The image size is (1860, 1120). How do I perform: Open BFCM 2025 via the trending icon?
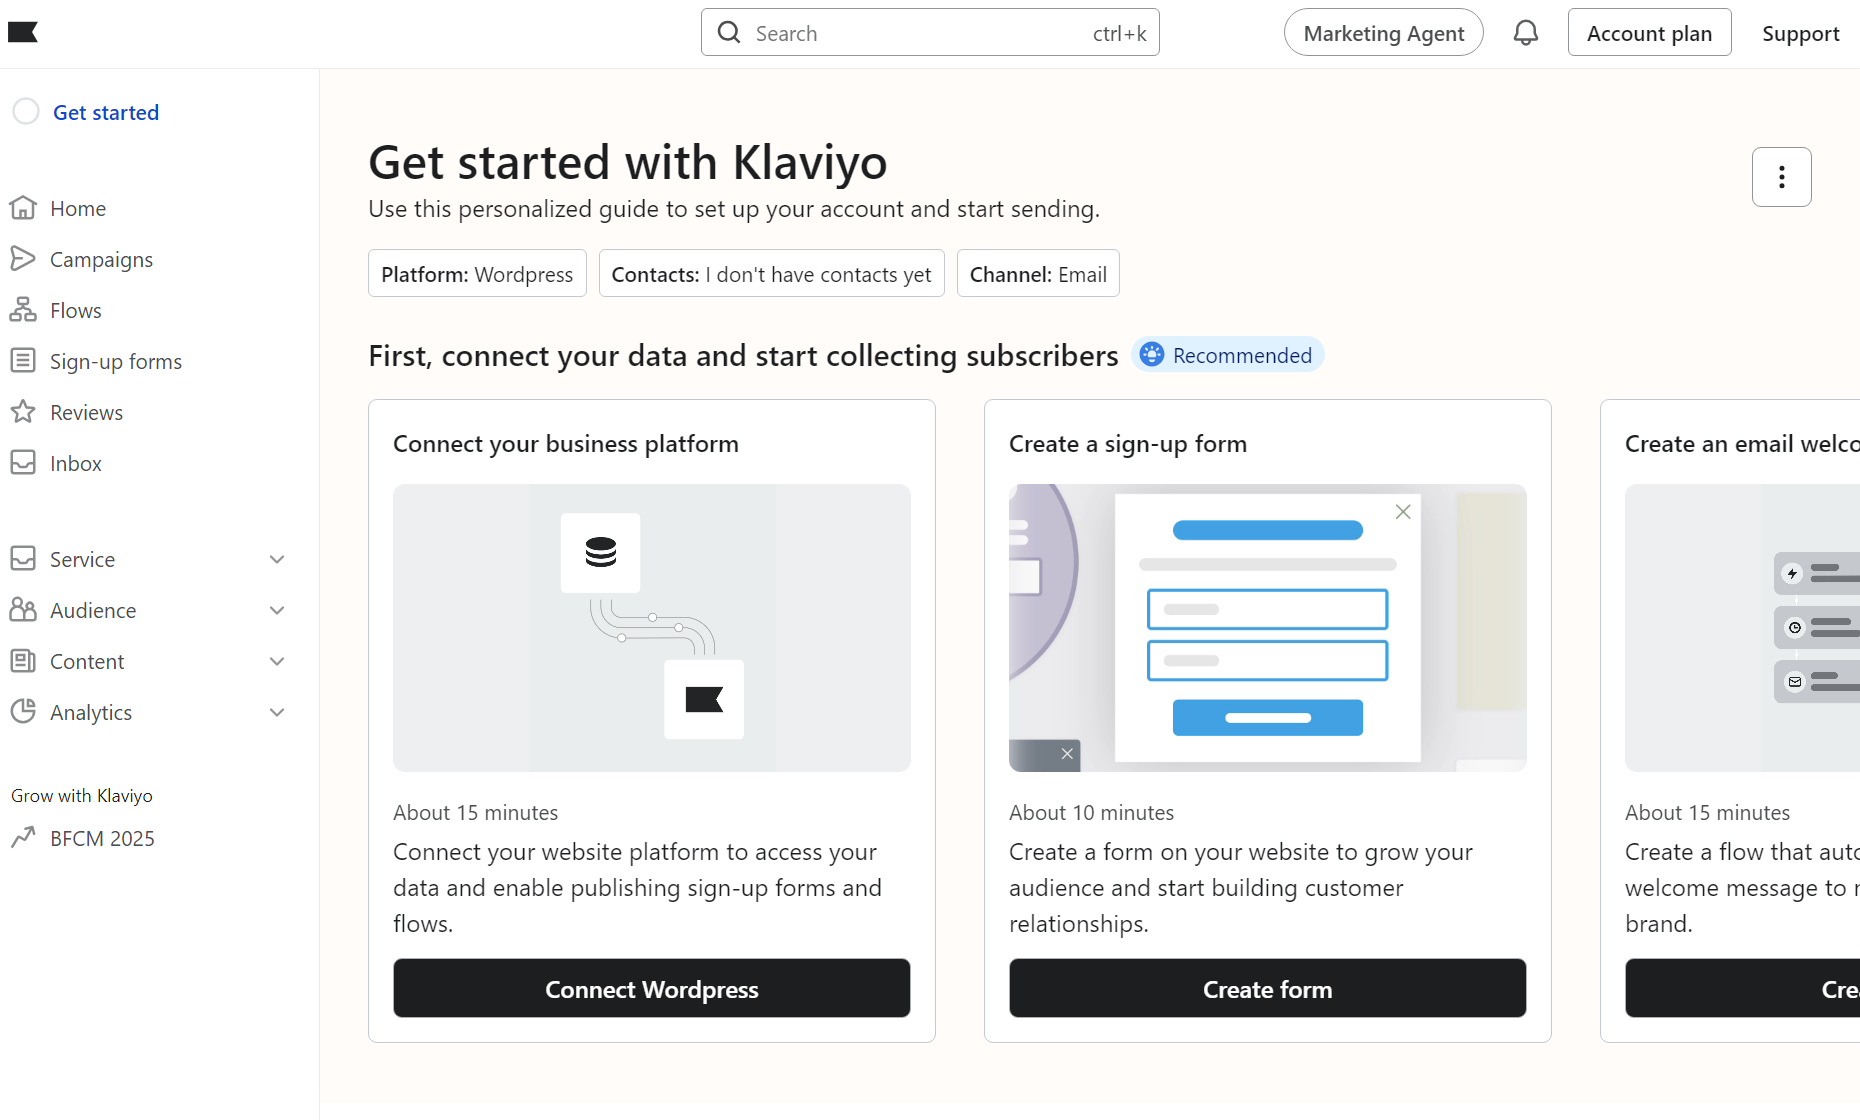(25, 838)
